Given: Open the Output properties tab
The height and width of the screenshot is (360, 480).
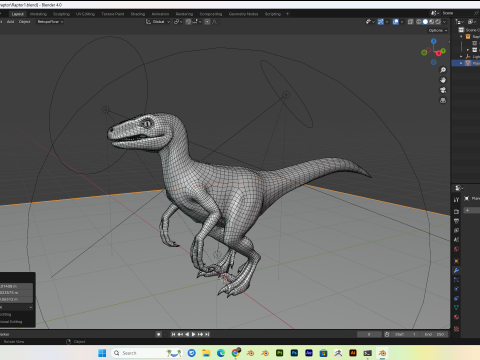Looking at the screenshot, I should (x=456, y=221).
